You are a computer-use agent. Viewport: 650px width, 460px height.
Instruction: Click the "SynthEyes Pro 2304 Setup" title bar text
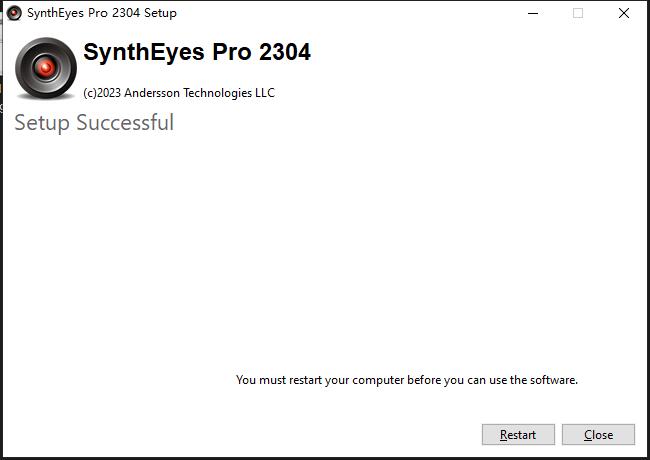tap(102, 13)
